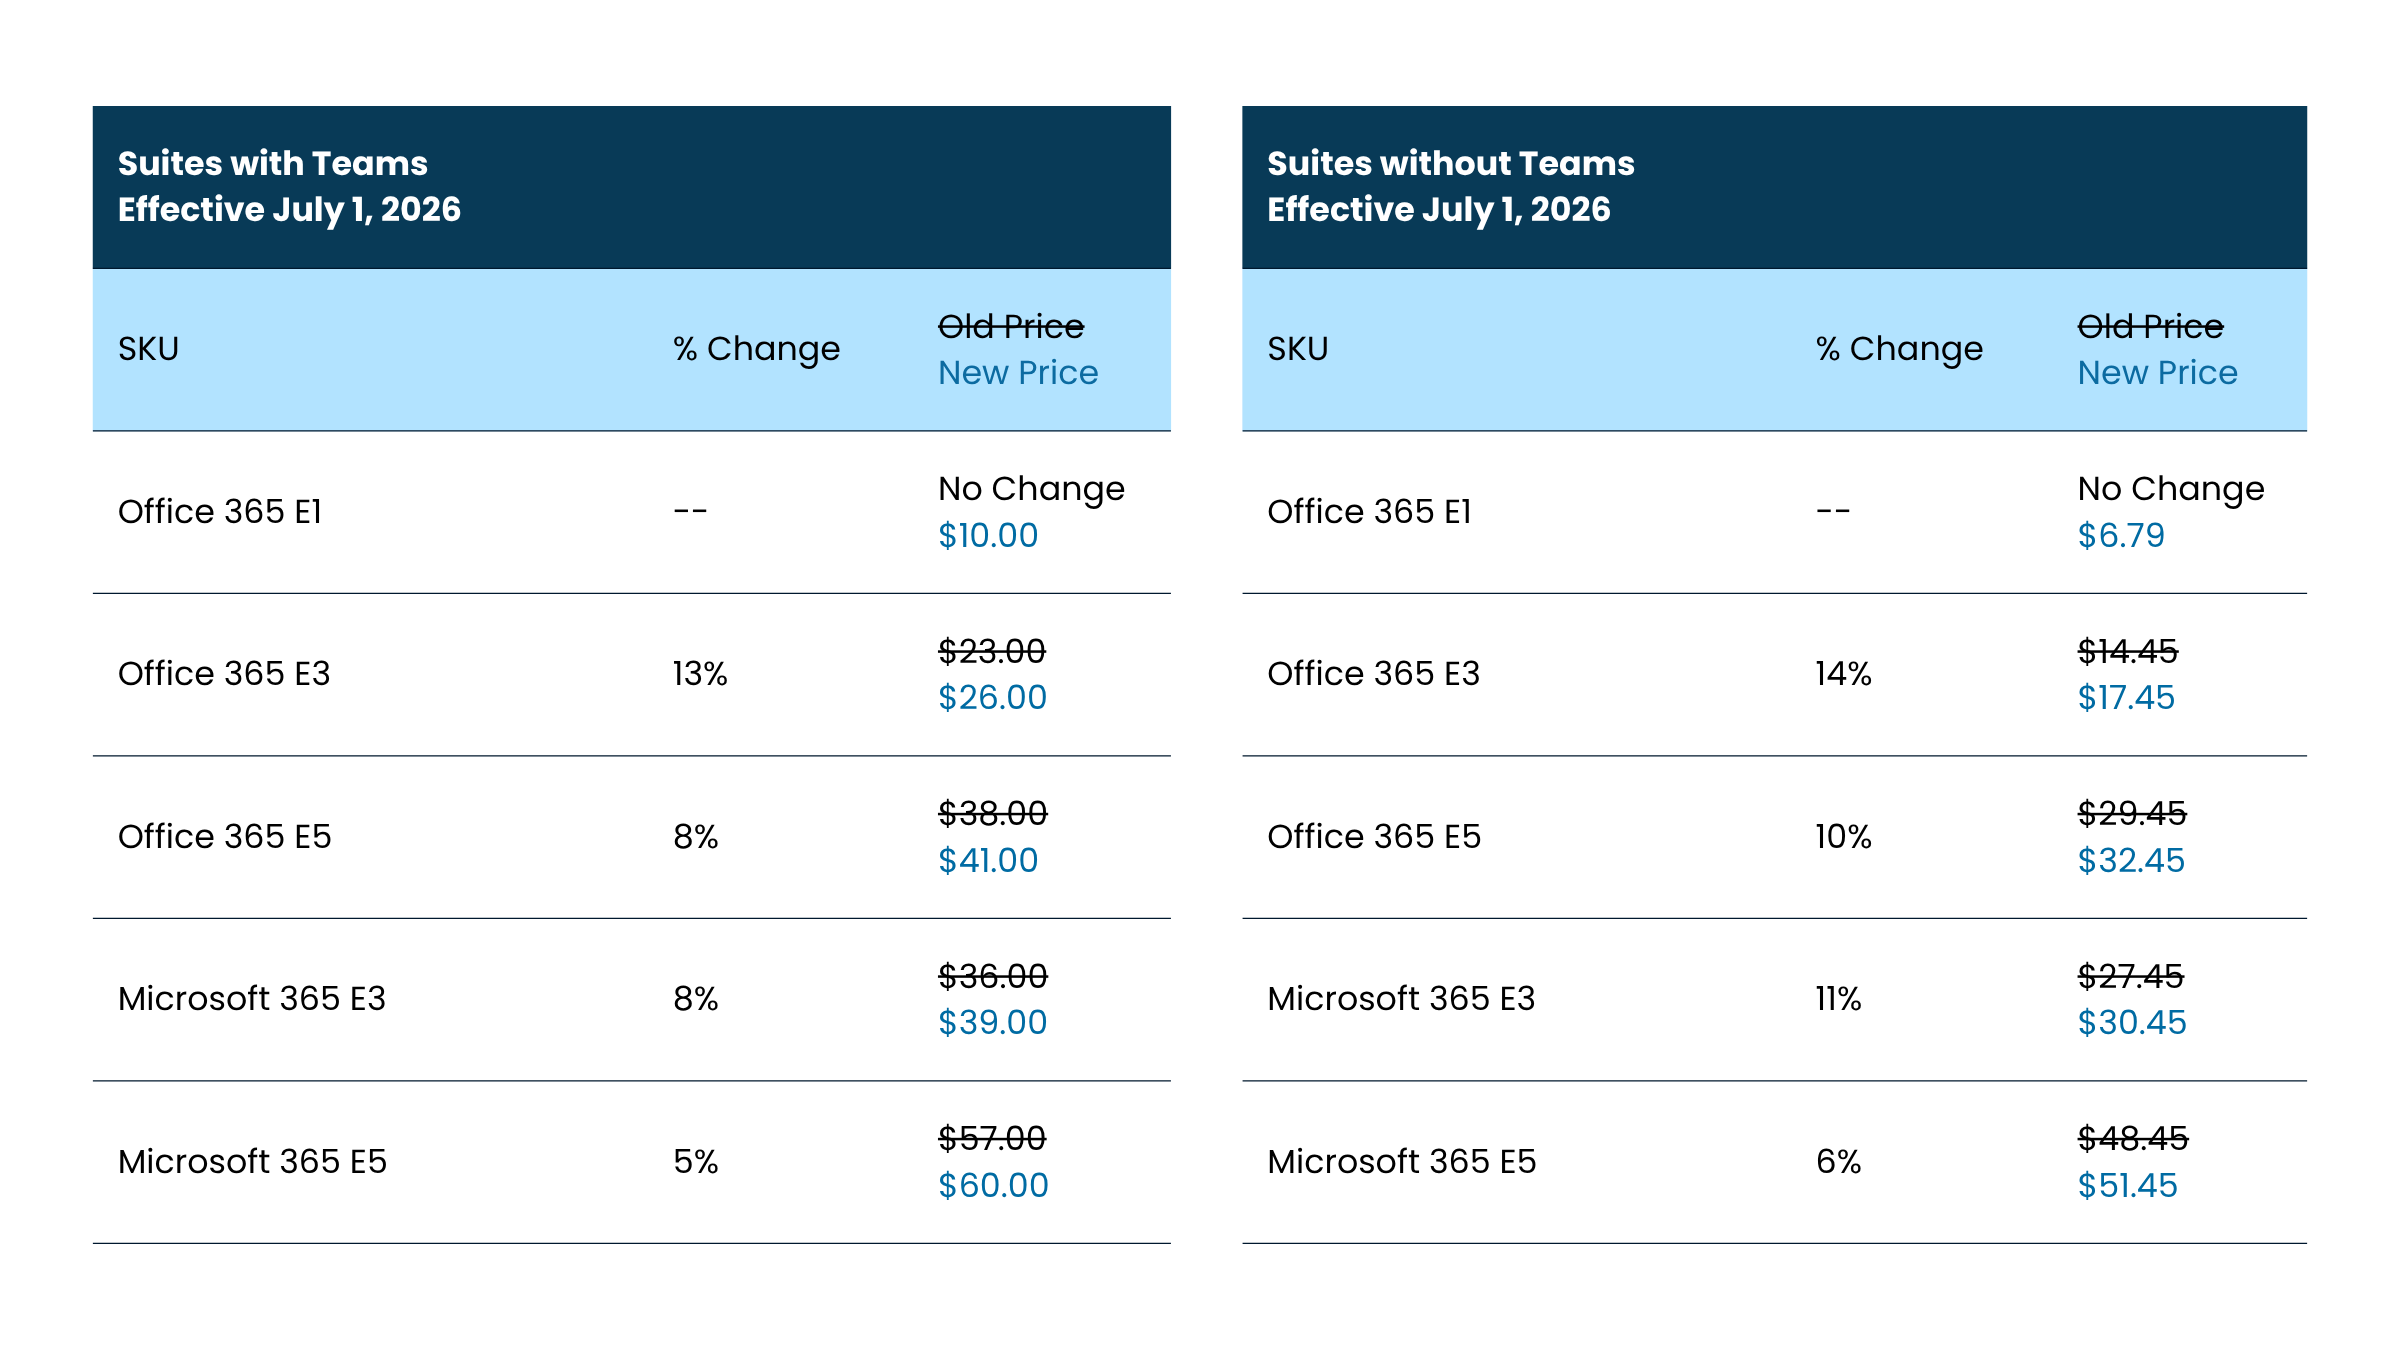The width and height of the screenshot is (2400, 1350).
Task: Click the new price $26.00
Action: pos(992,698)
